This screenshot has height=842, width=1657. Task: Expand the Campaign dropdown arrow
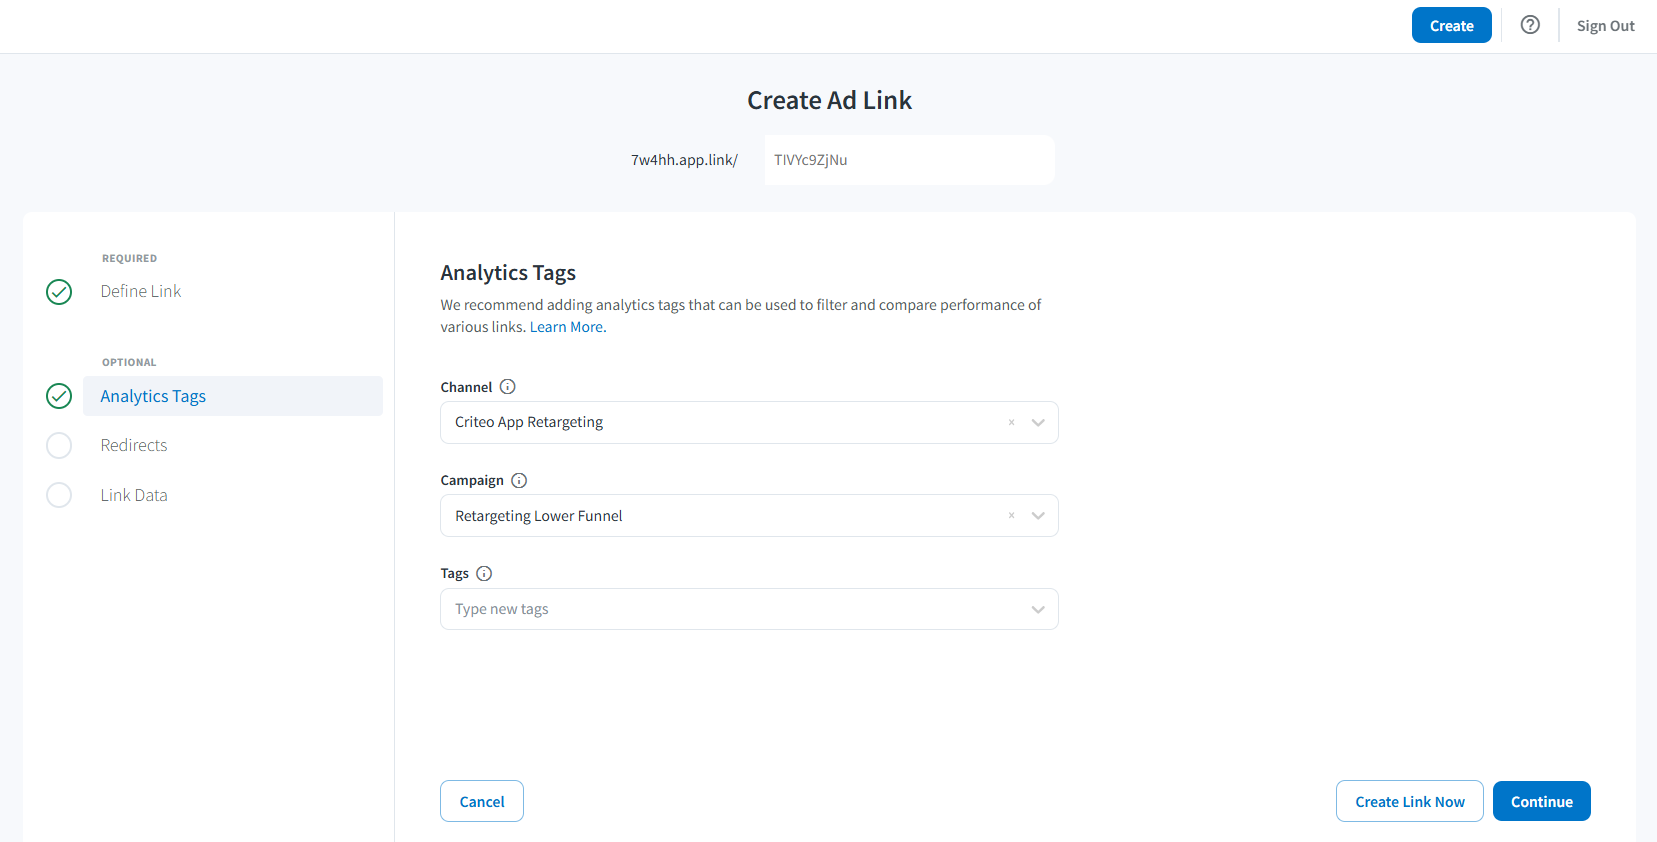pyautogui.click(x=1038, y=516)
